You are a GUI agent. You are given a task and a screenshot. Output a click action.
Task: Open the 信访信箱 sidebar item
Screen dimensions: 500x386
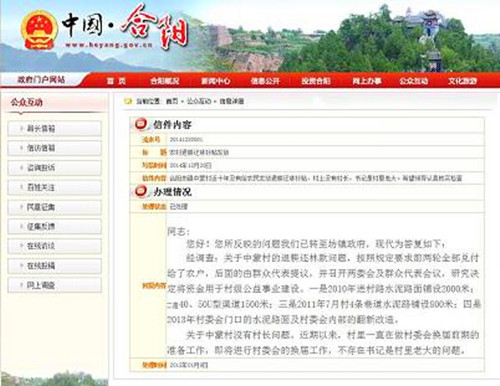pos(54,148)
